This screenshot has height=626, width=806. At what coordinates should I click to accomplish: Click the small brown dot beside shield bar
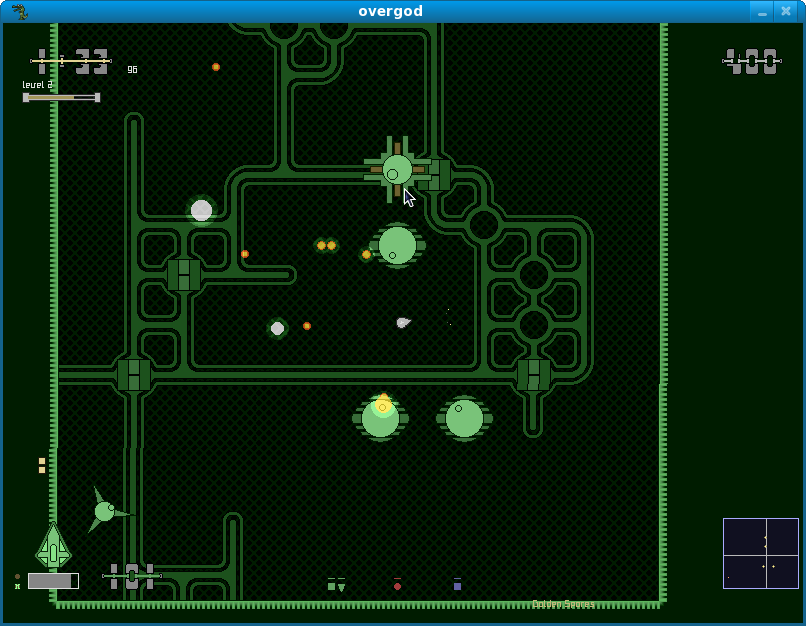(x=17, y=576)
